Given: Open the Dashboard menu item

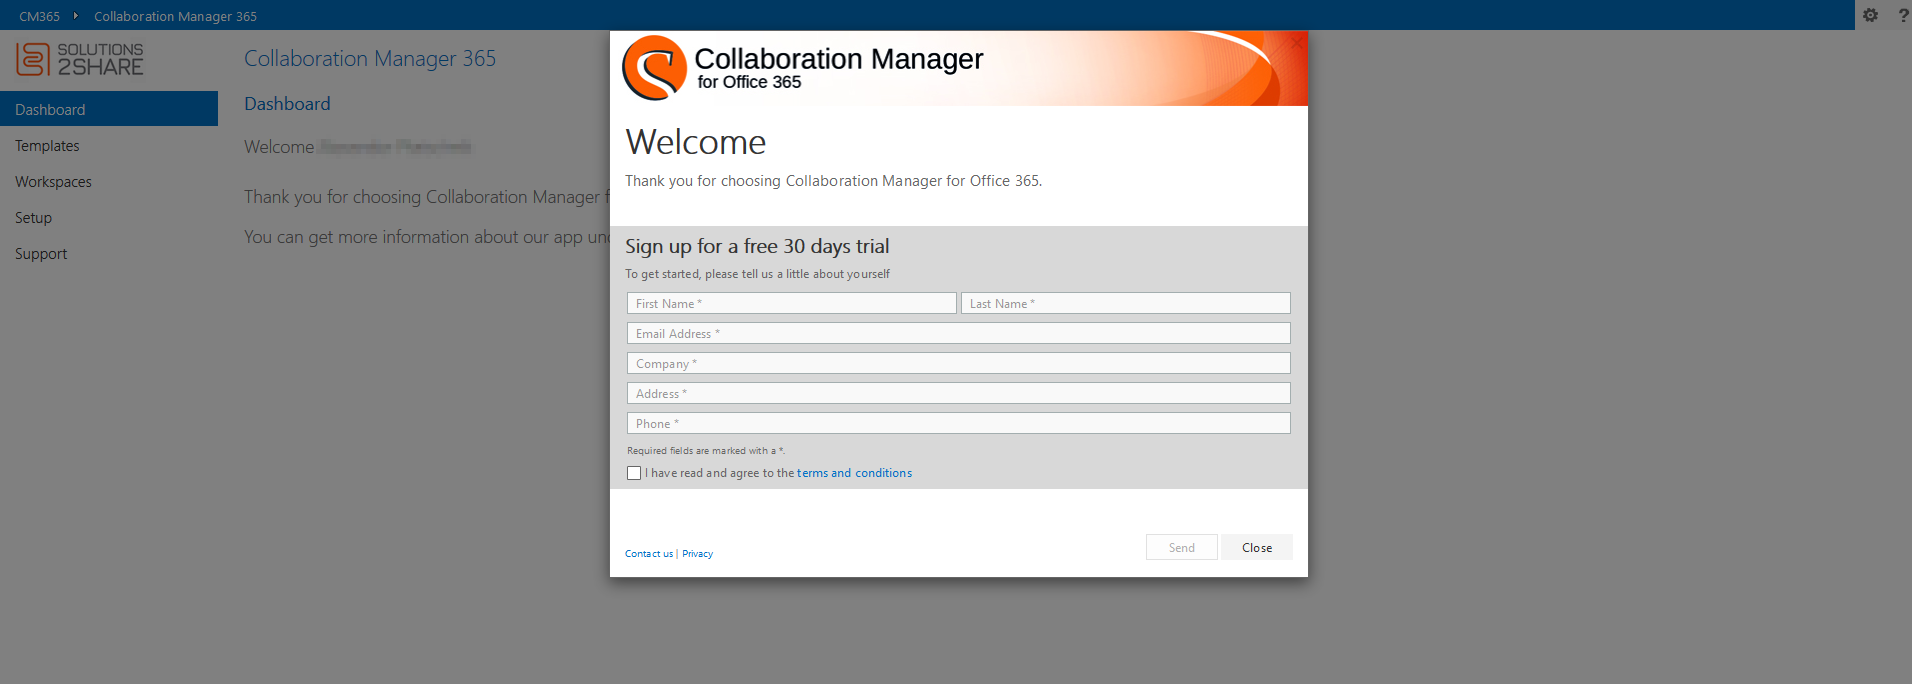Looking at the screenshot, I should pos(109,109).
